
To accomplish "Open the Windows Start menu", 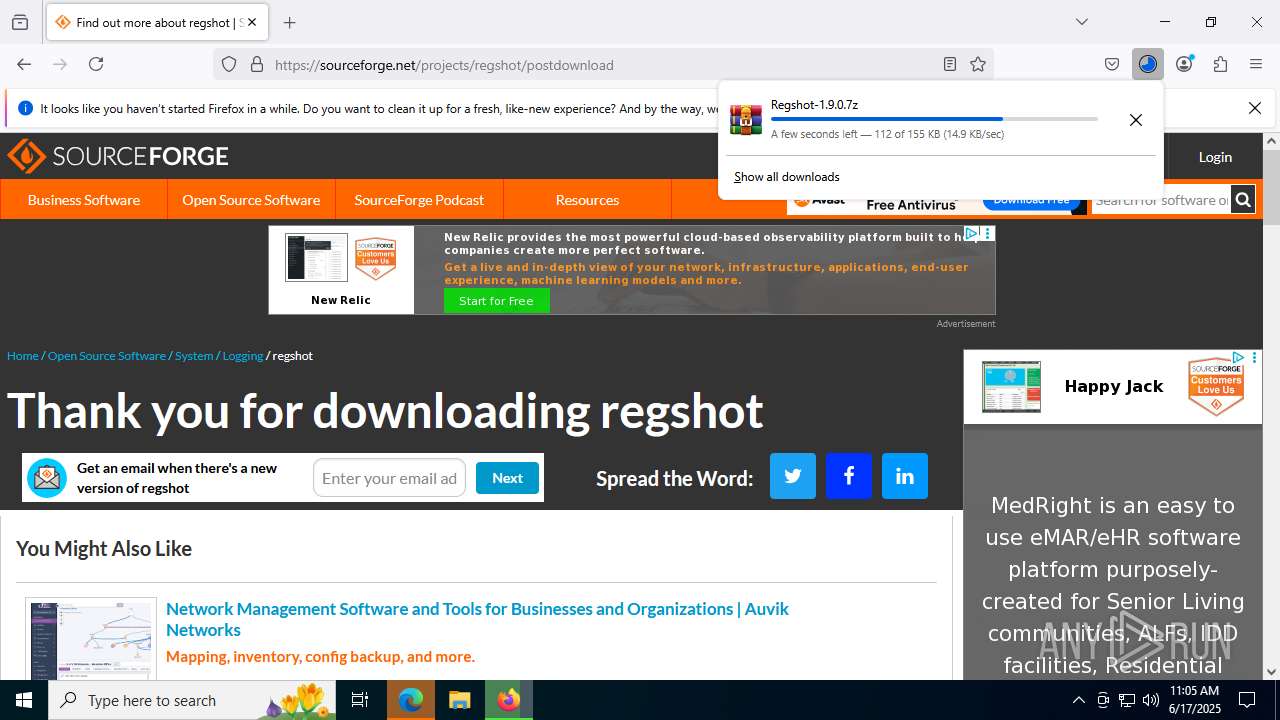I will tap(24, 700).
